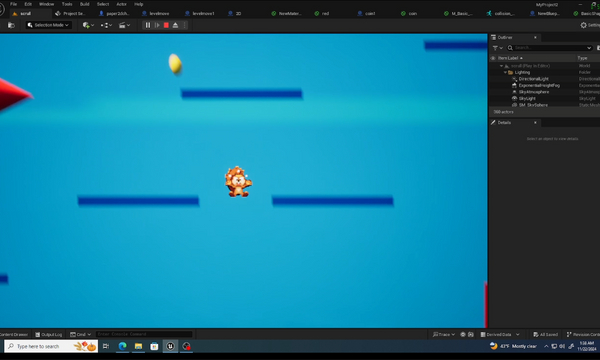Open the quick add content dropdown
Screen dimensions: 600x360
pyautogui.click(x=88, y=25)
